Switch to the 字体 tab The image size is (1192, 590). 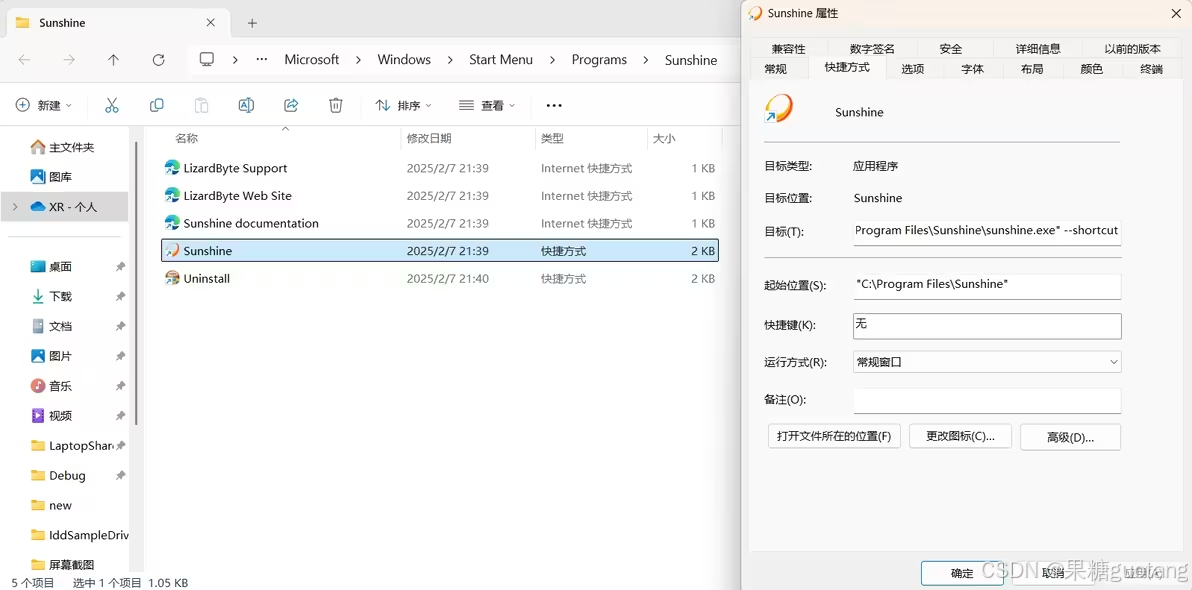[x=972, y=68]
